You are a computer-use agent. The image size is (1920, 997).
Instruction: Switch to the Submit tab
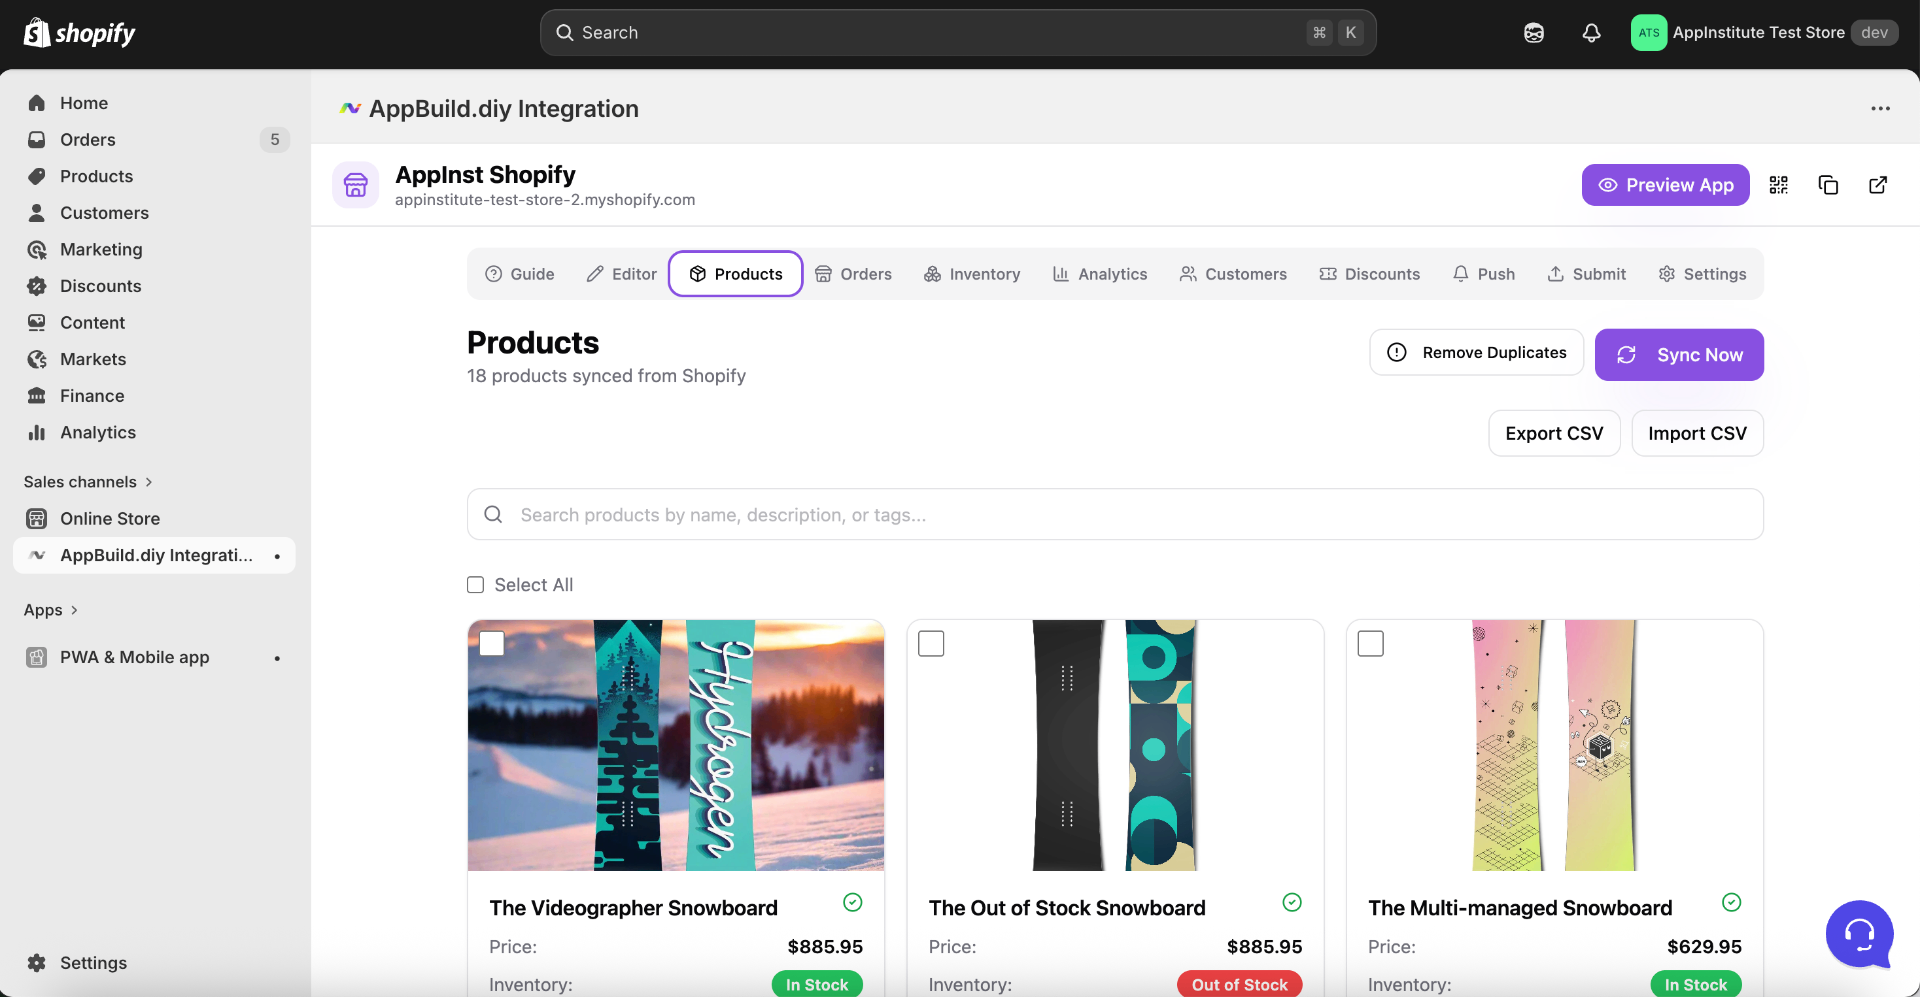(x=1587, y=274)
